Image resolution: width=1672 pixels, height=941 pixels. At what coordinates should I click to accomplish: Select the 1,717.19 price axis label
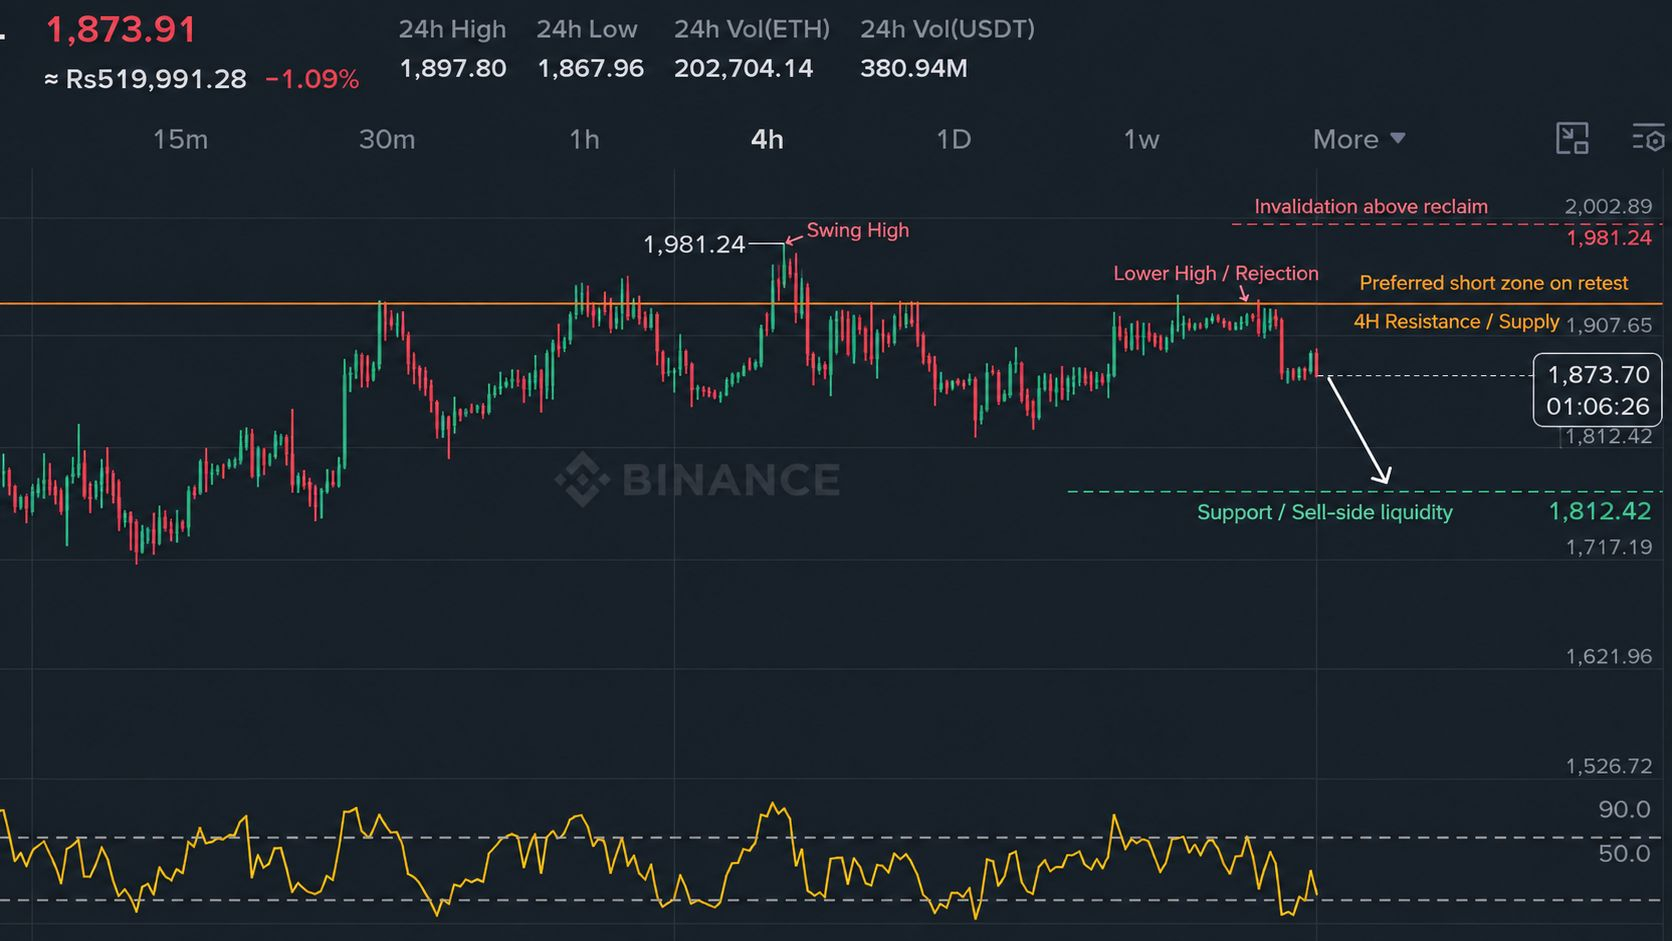pos(1609,547)
